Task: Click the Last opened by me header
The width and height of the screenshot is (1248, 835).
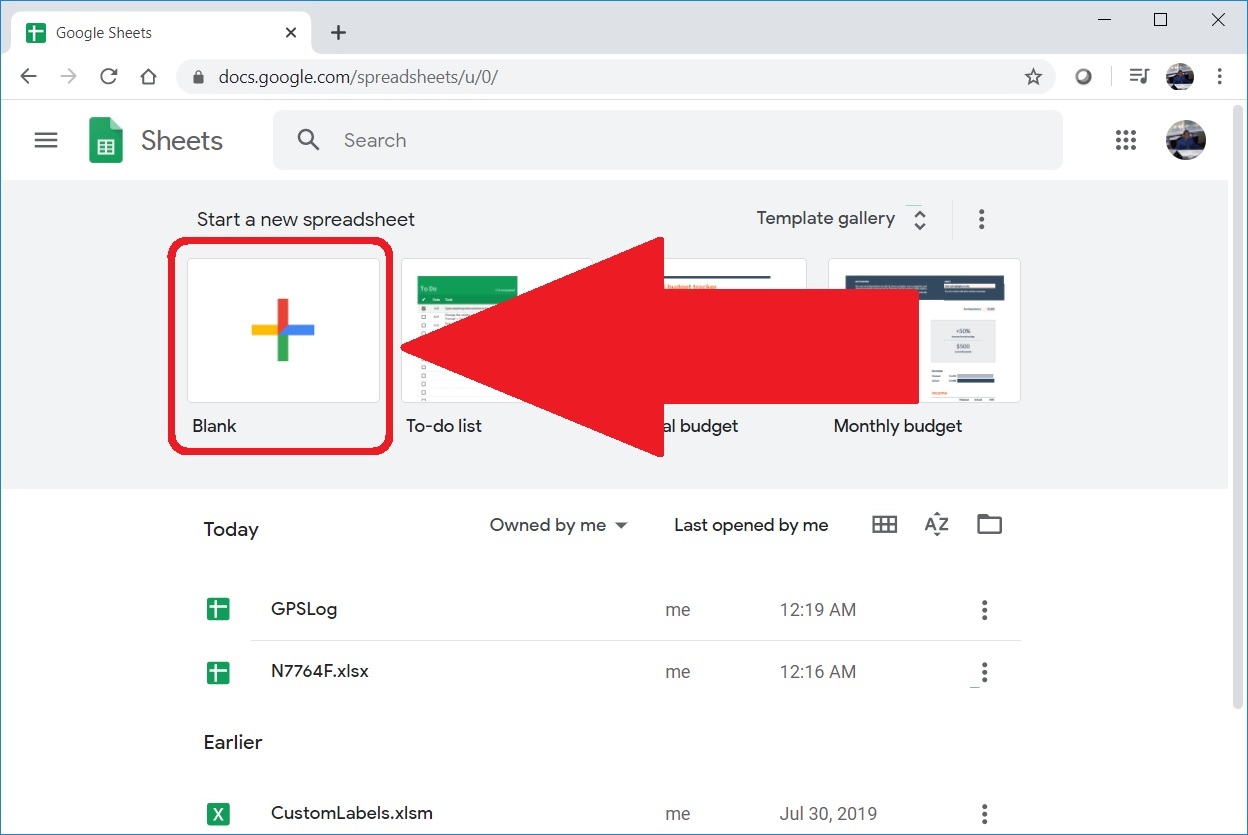Action: [751, 525]
